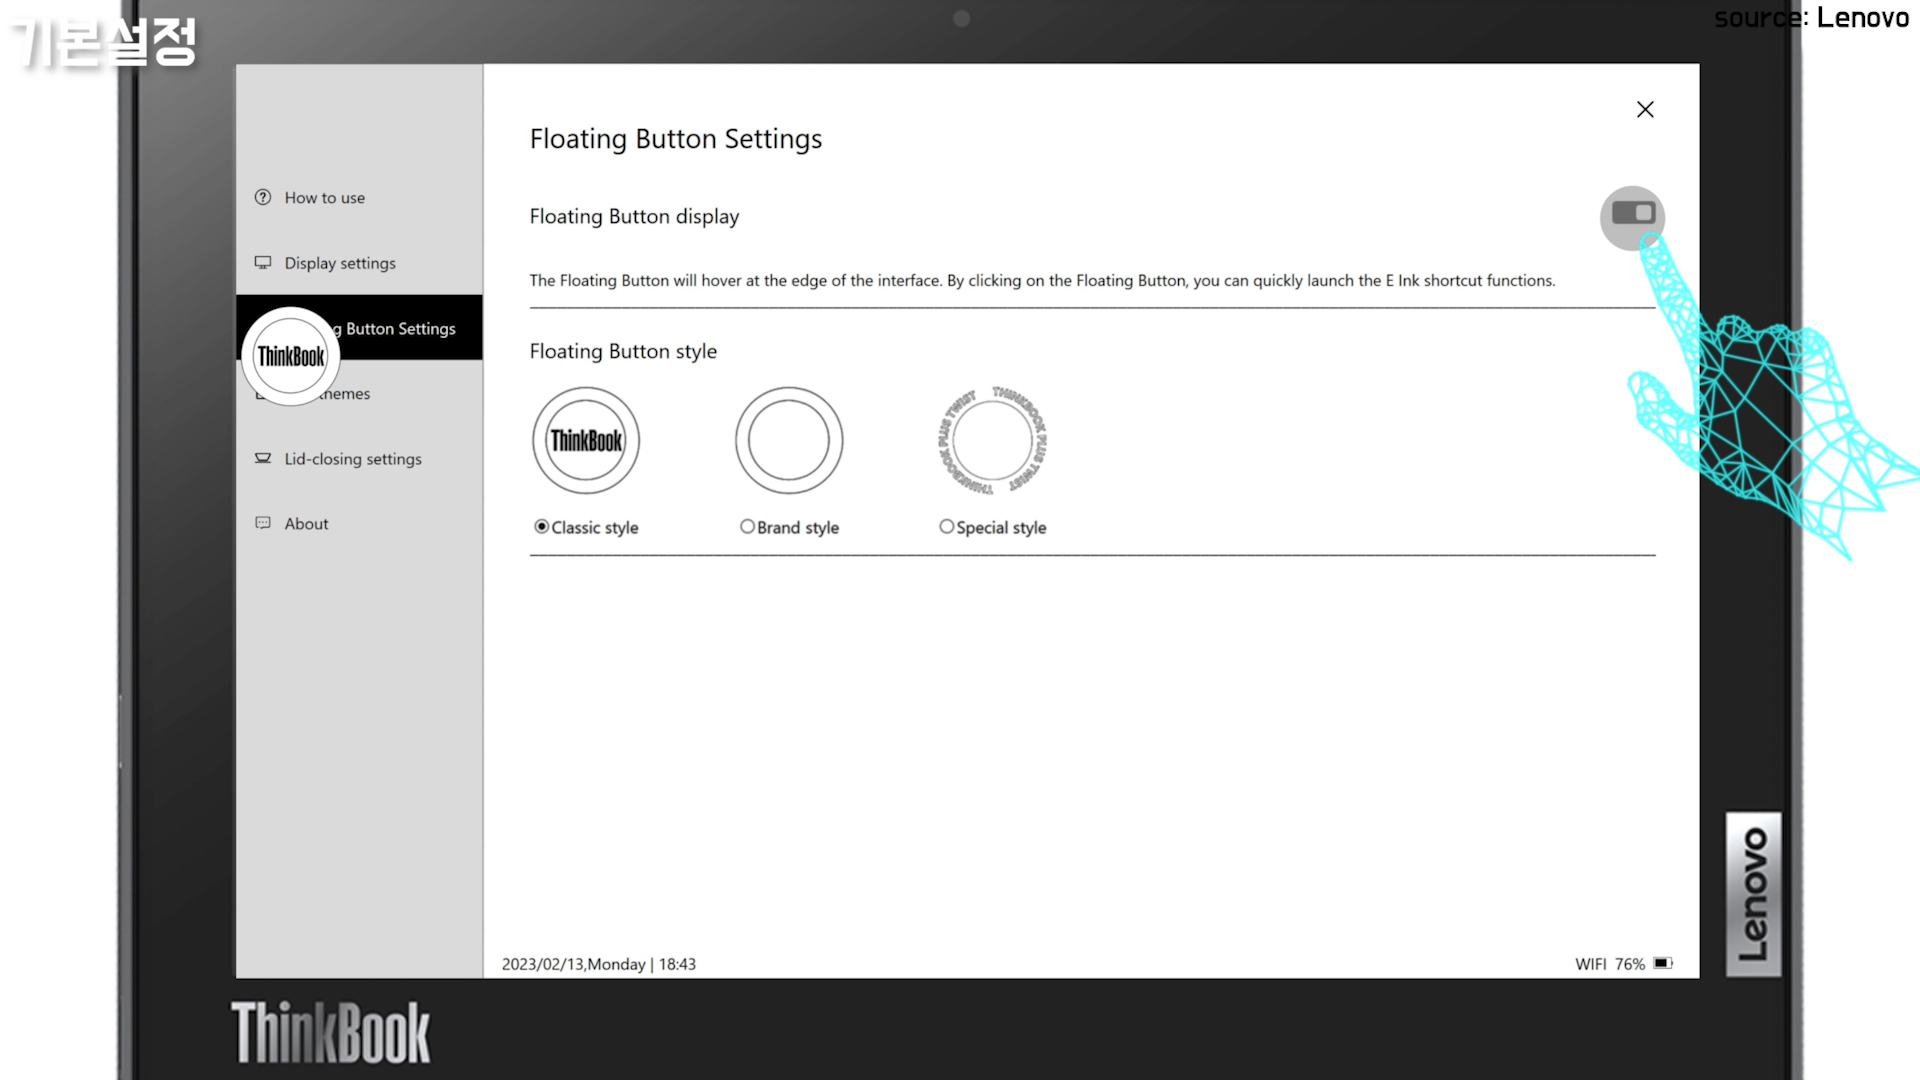Viewport: 1920px width, 1080px height.
Task: Click the How to use question icon
Action: coord(263,197)
